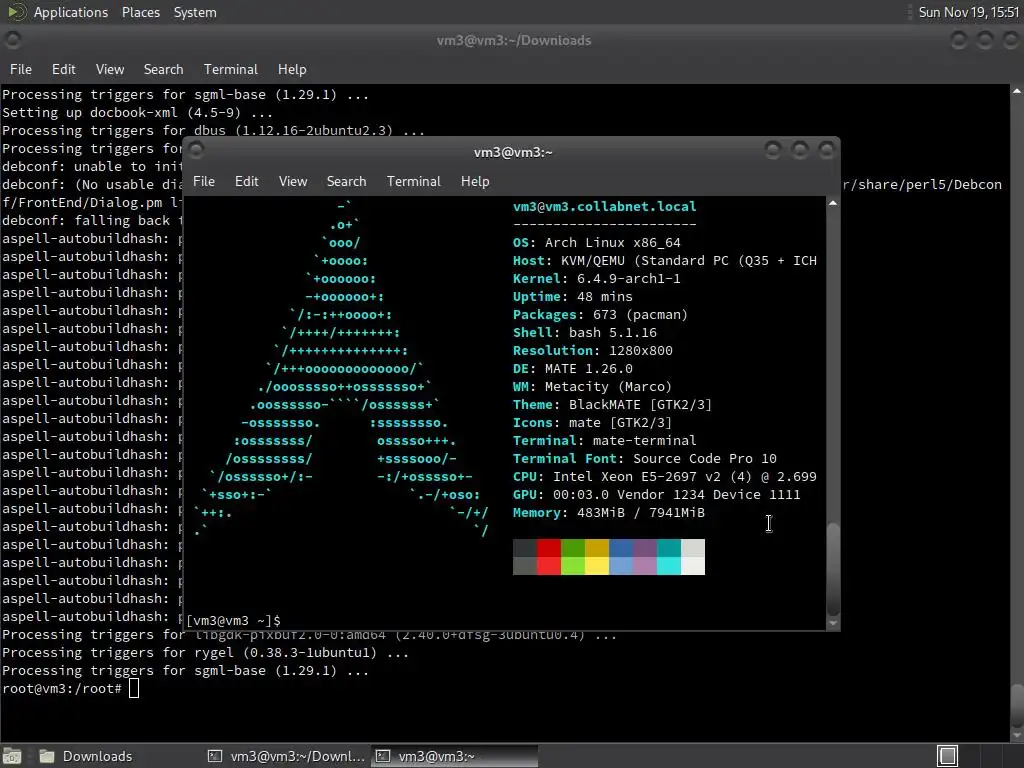The width and height of the screenshot is (1024, 768).
Task: Click the clock showing Sun Nov 19, 15:51
Action: [x=968, y=12]
